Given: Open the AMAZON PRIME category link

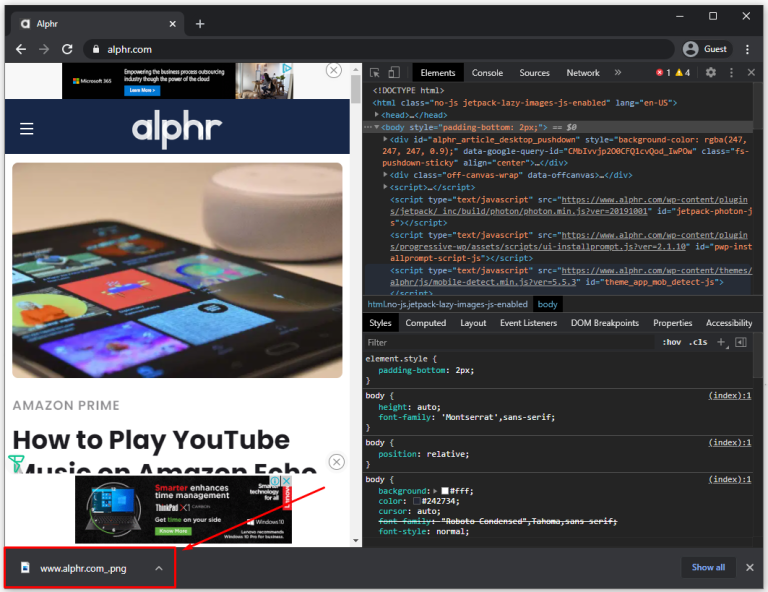Looking at the screenshot, I should click(66, 405).
